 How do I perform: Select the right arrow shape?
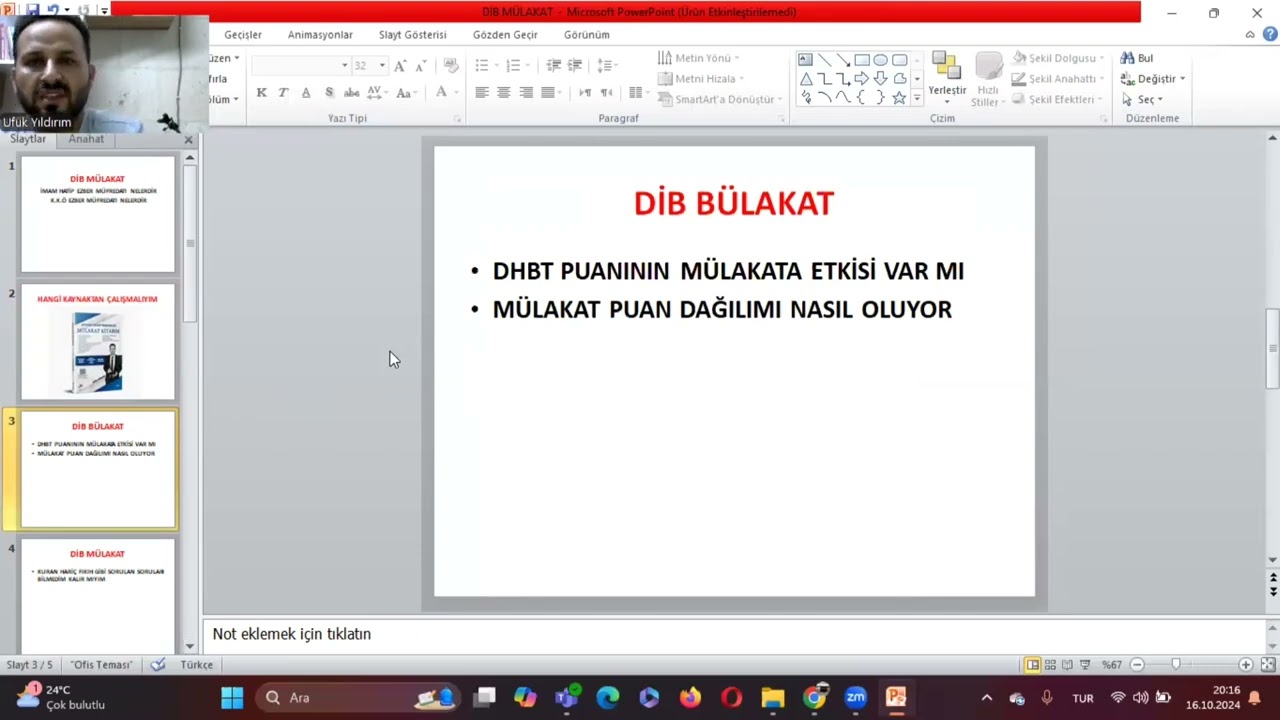[x=862, y=79]
